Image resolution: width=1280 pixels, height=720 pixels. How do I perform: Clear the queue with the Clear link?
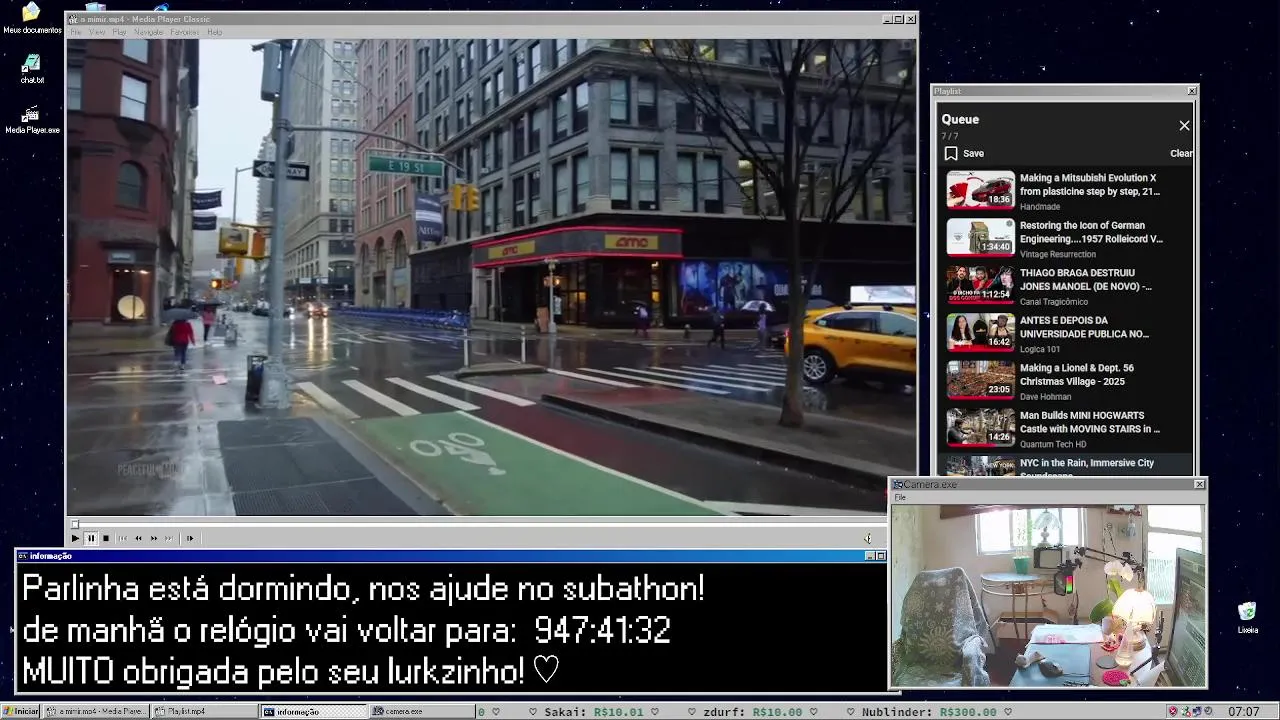coord(1181,154)
